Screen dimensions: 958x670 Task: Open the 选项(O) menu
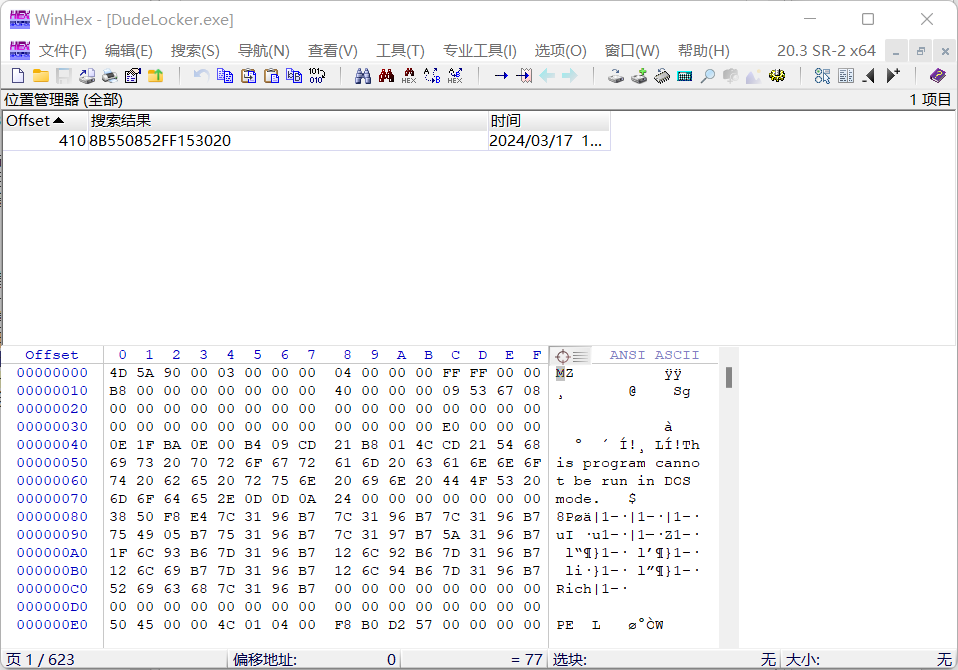[x=560, y=51]
